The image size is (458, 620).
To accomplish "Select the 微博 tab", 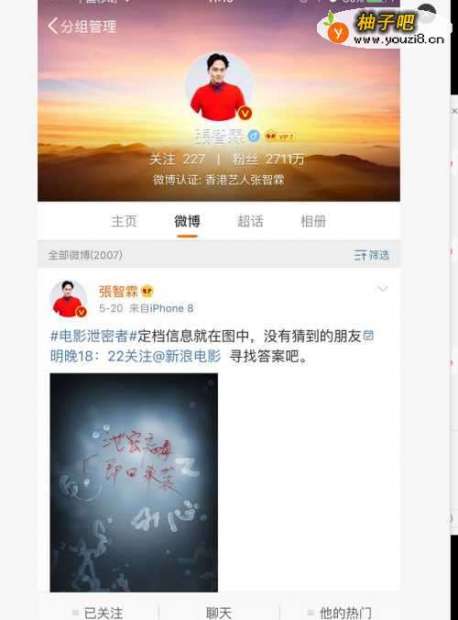I will point(187,221).
